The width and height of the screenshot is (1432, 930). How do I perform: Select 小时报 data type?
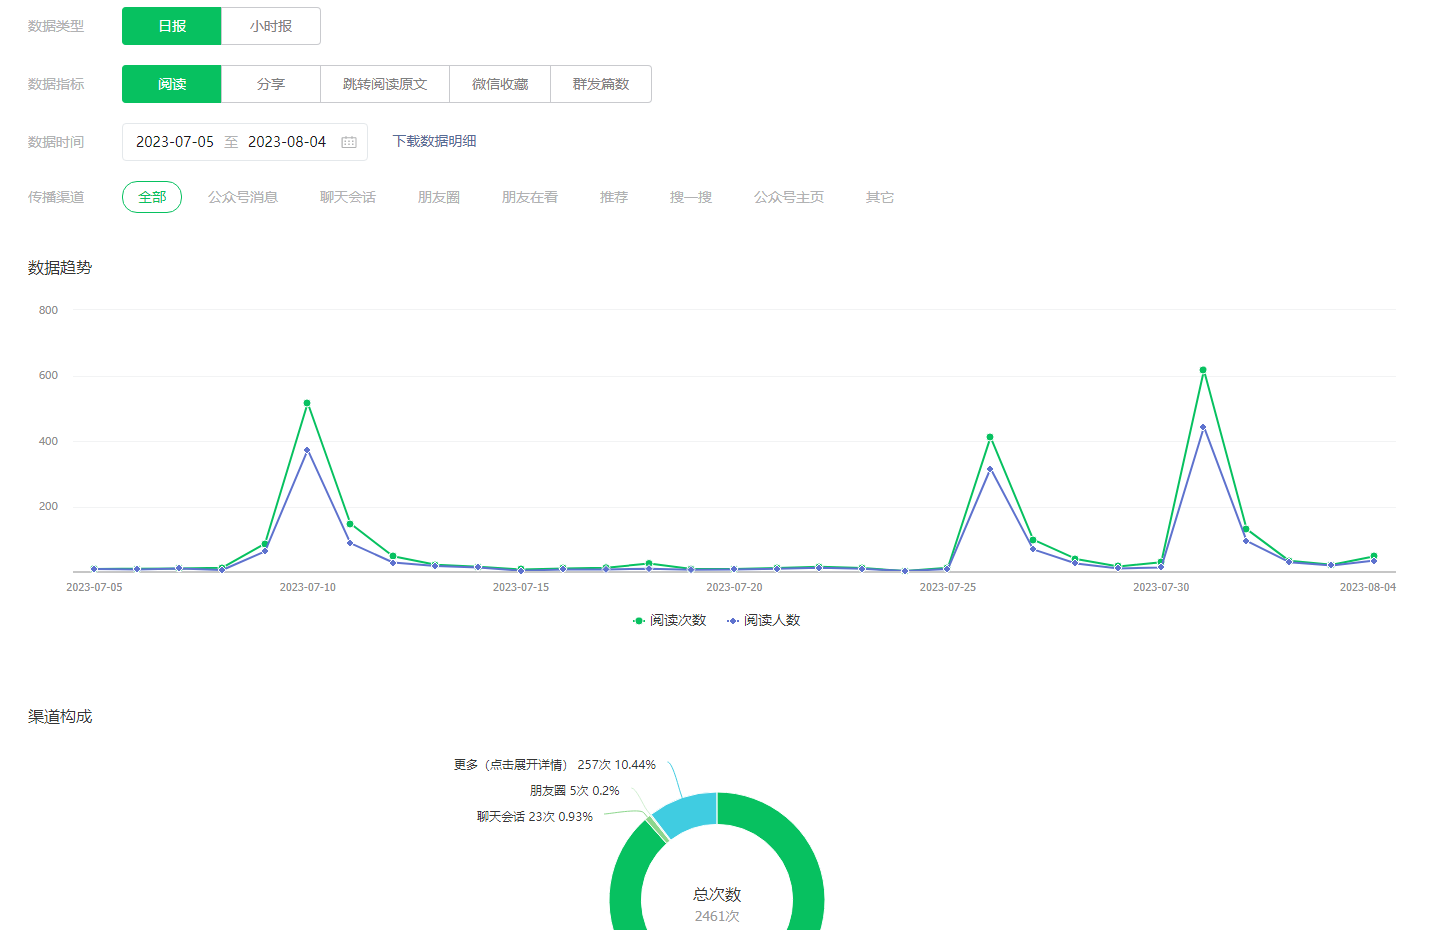(271, 26)
